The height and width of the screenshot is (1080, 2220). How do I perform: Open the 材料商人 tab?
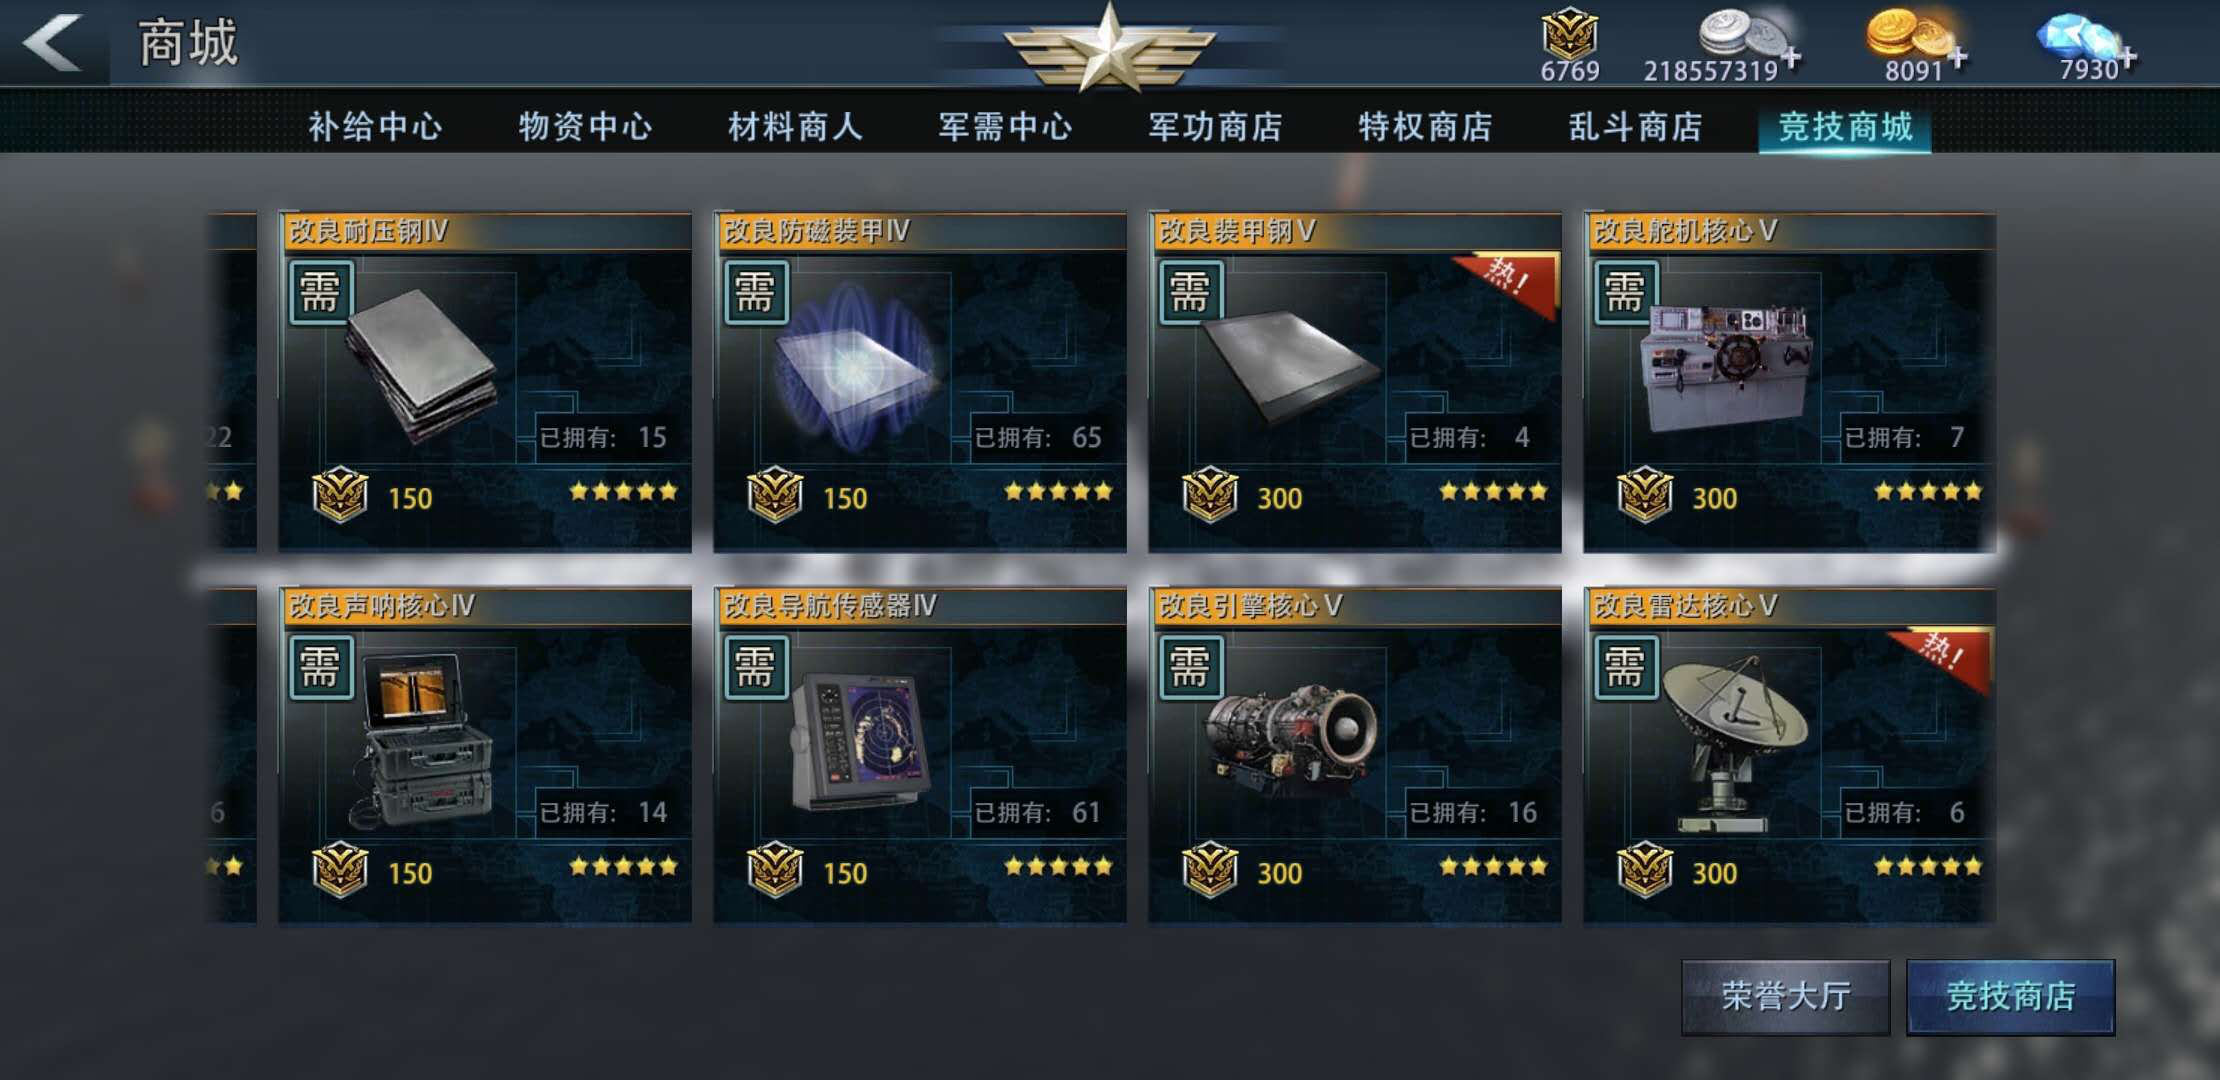[x=795, y=127]
